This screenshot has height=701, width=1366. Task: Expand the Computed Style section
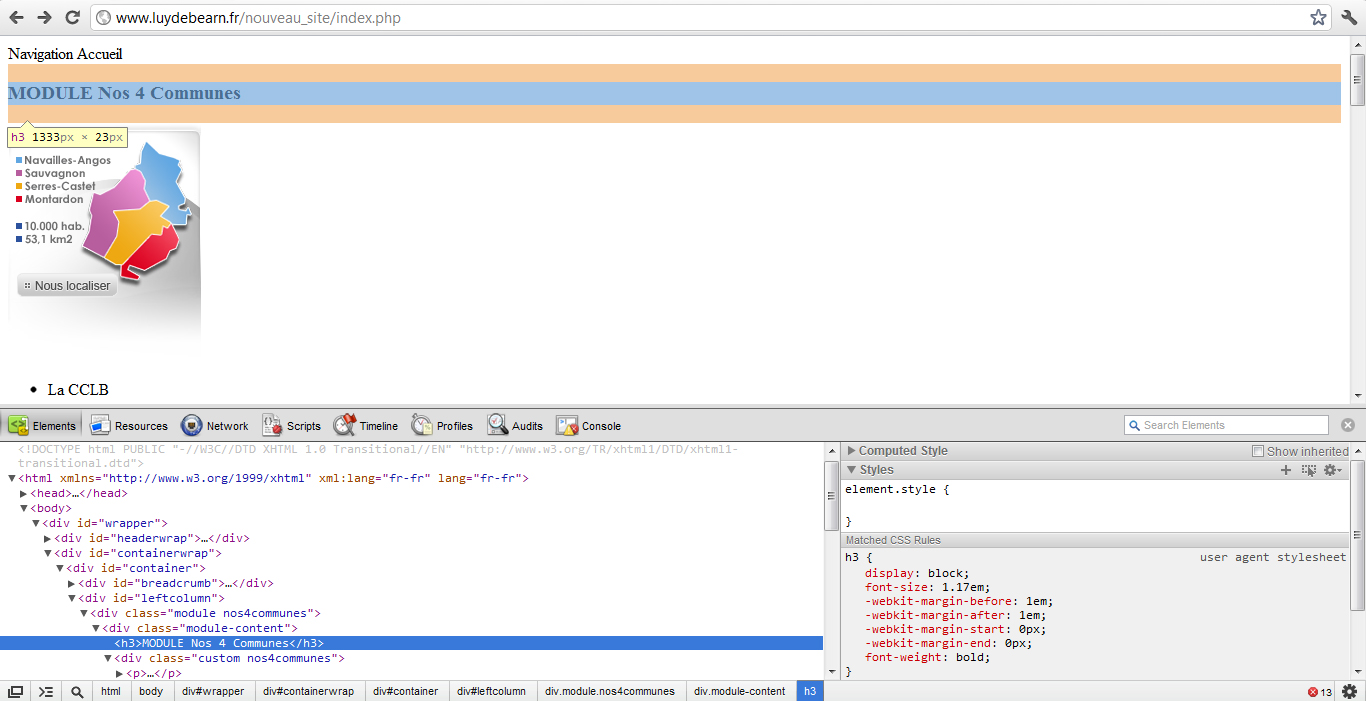[852, 451]
